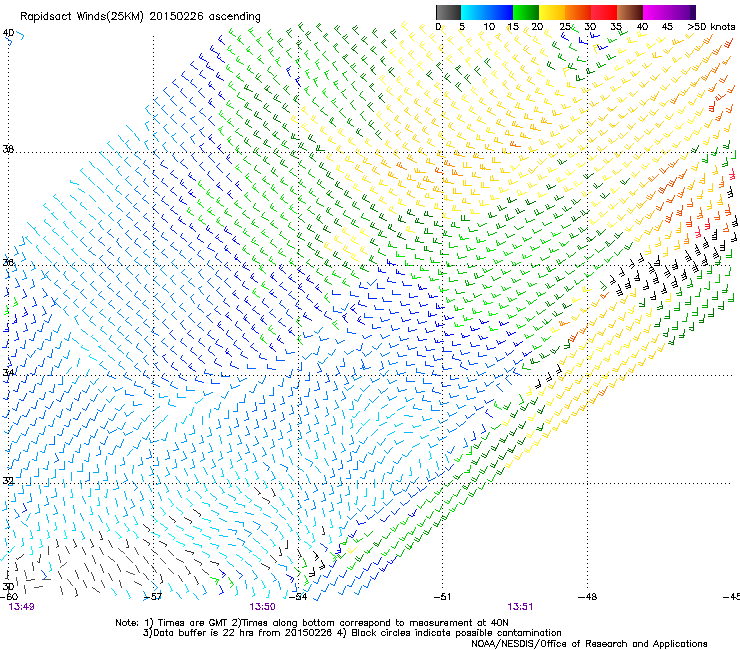Image resolution: width=740 pixels, height=650 pixels.
Task: Click the '10' legend tick label
Action: [x=489, y=26]
